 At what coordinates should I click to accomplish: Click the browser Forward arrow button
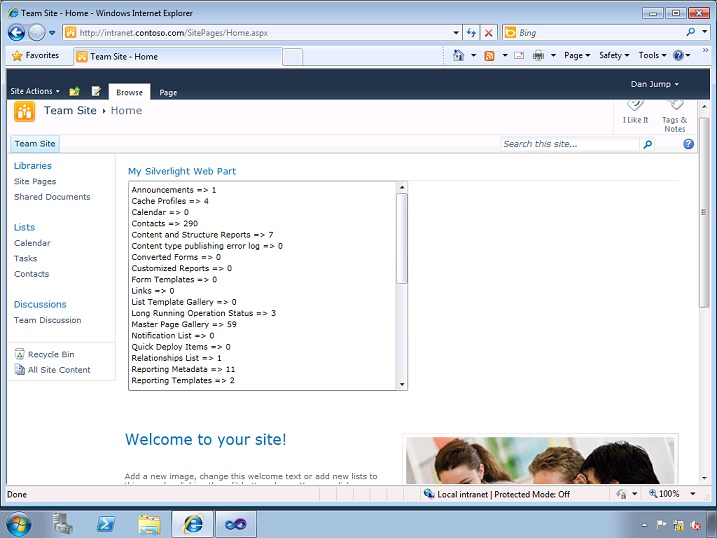(x=37, y=32)
